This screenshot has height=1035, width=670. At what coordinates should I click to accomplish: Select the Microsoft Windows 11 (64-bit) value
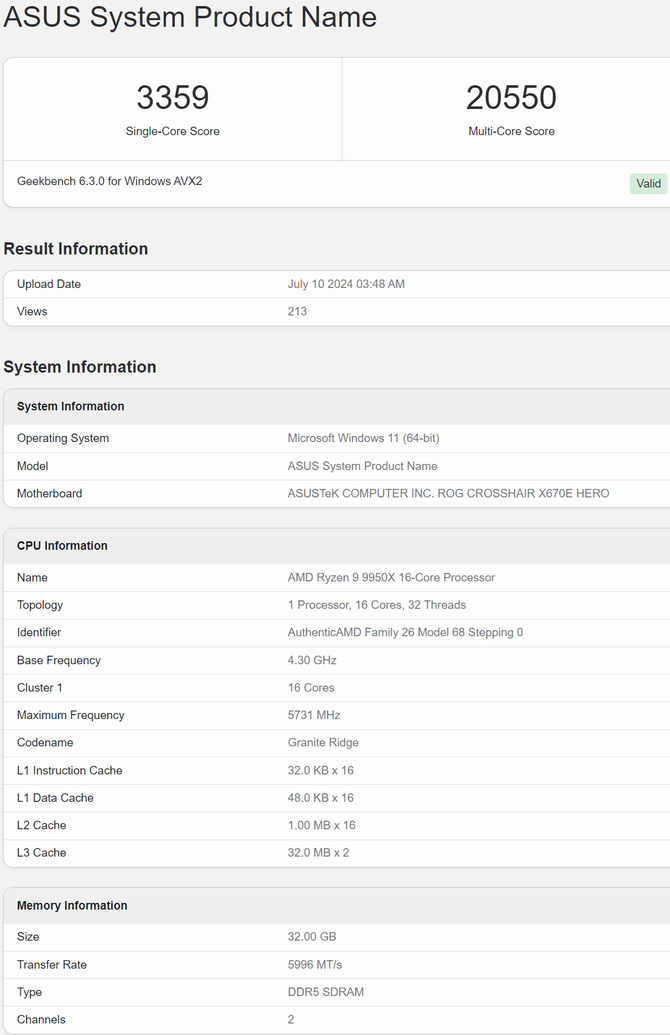pos(364,438)
